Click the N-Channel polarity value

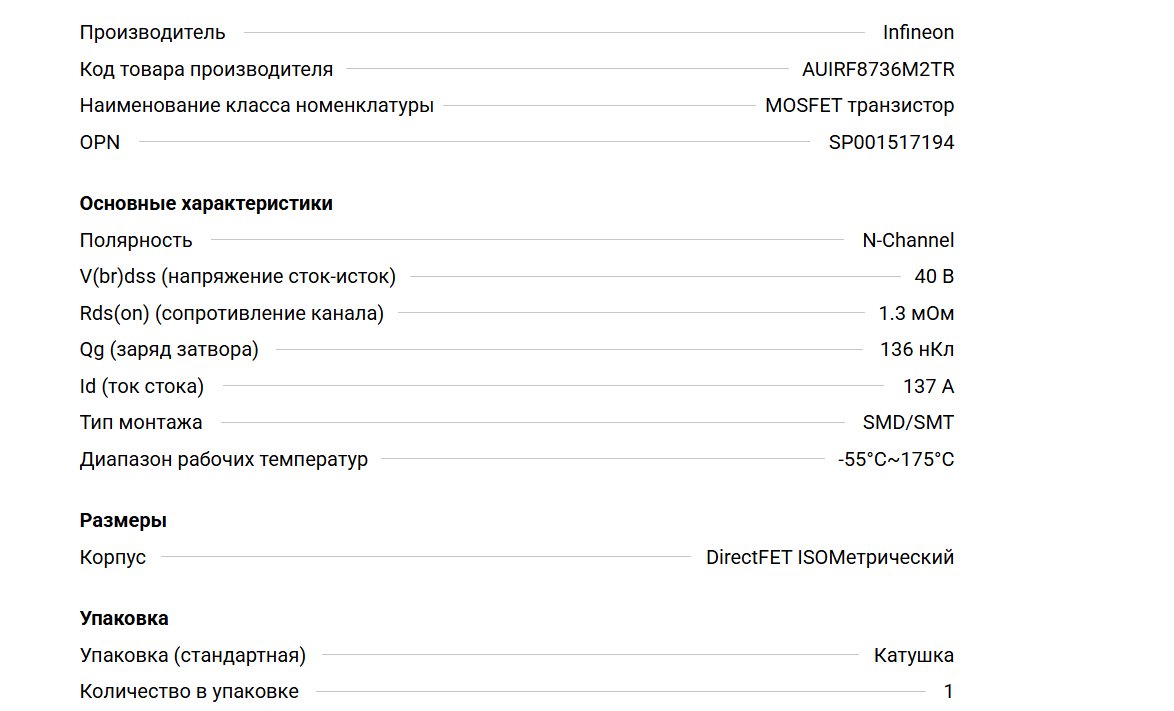[908, 240]
